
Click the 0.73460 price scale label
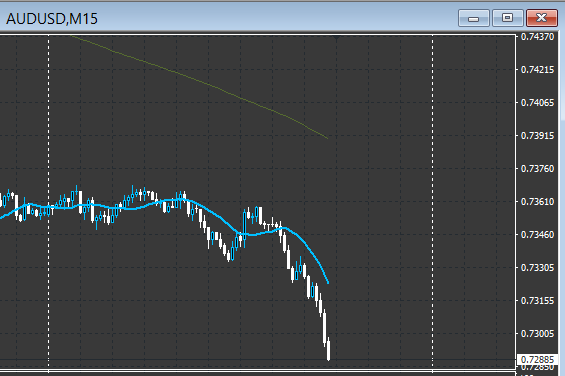pyautogui.click(x=537, y=235)
